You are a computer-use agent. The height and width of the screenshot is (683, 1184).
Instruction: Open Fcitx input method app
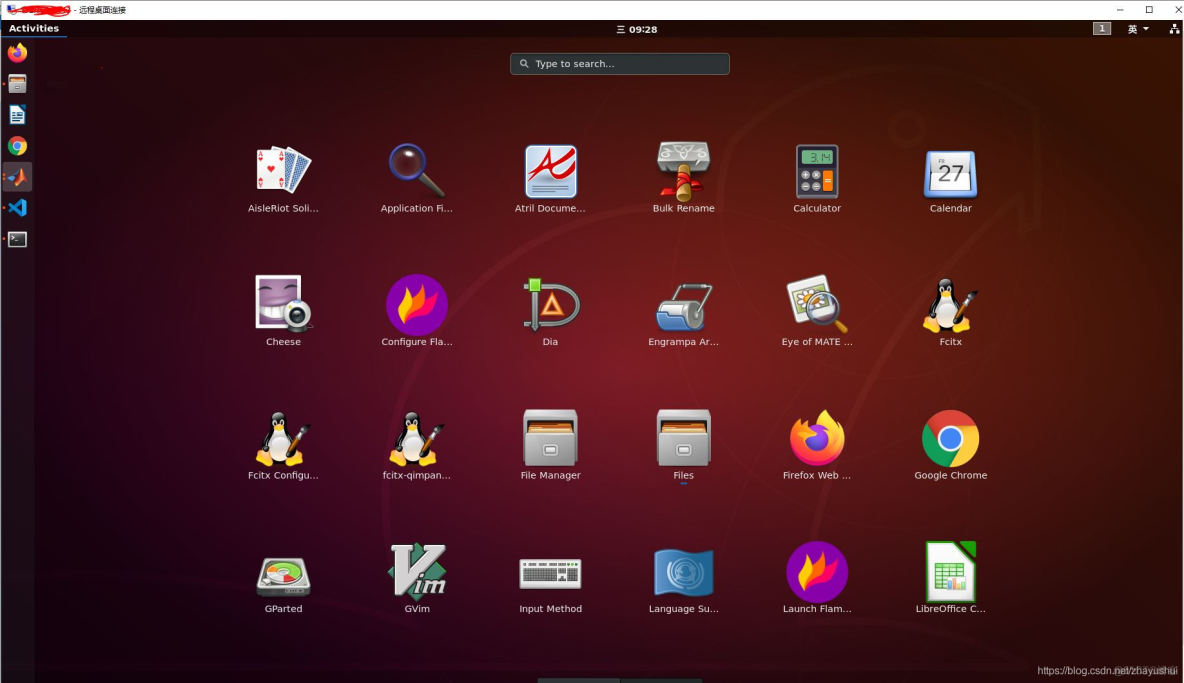tap(950, 312)
